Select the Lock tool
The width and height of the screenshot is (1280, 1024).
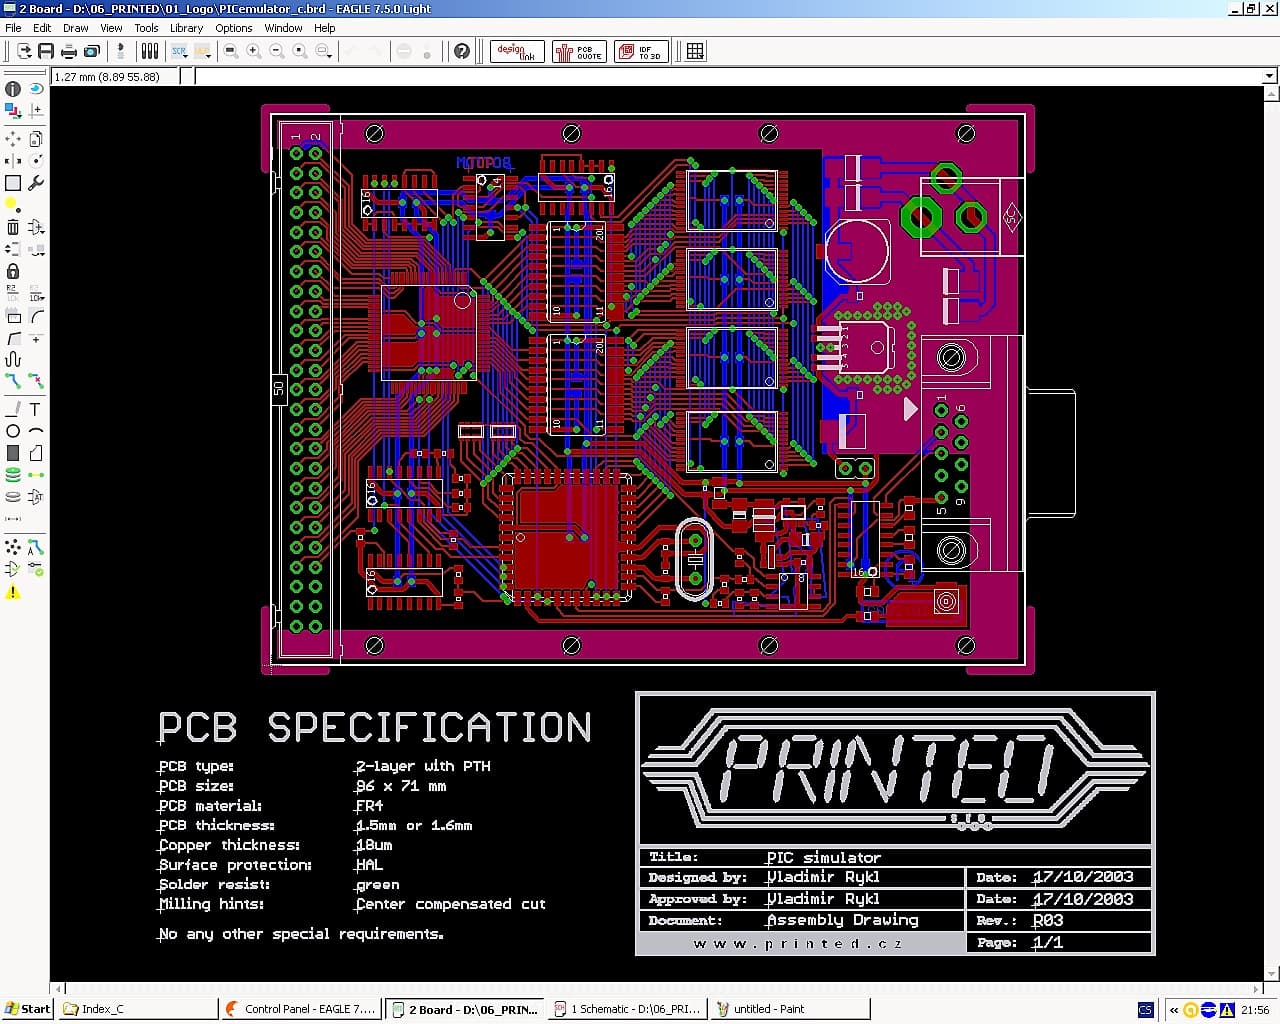(x=13, y=271)
